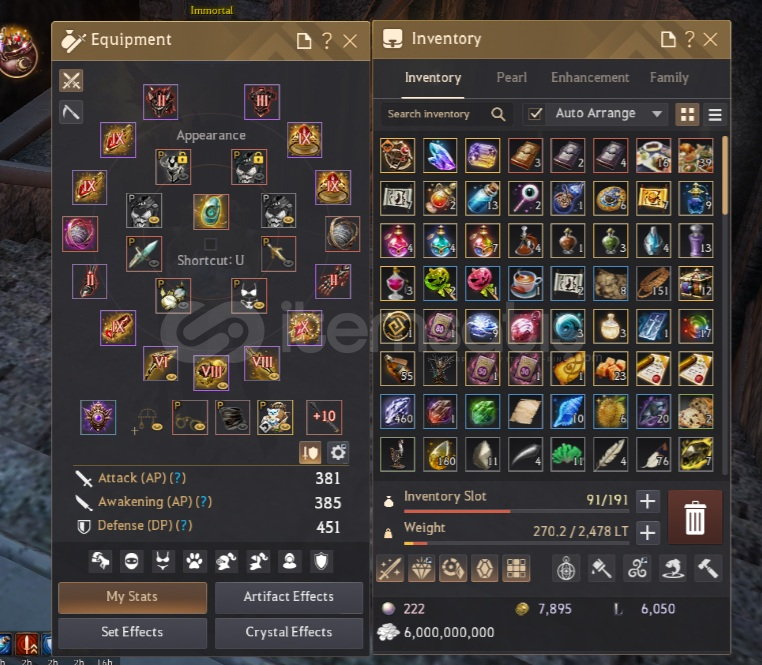
Task: Switch inventory to list view icon
Action: pyautogui.click(x=715, y=115)
